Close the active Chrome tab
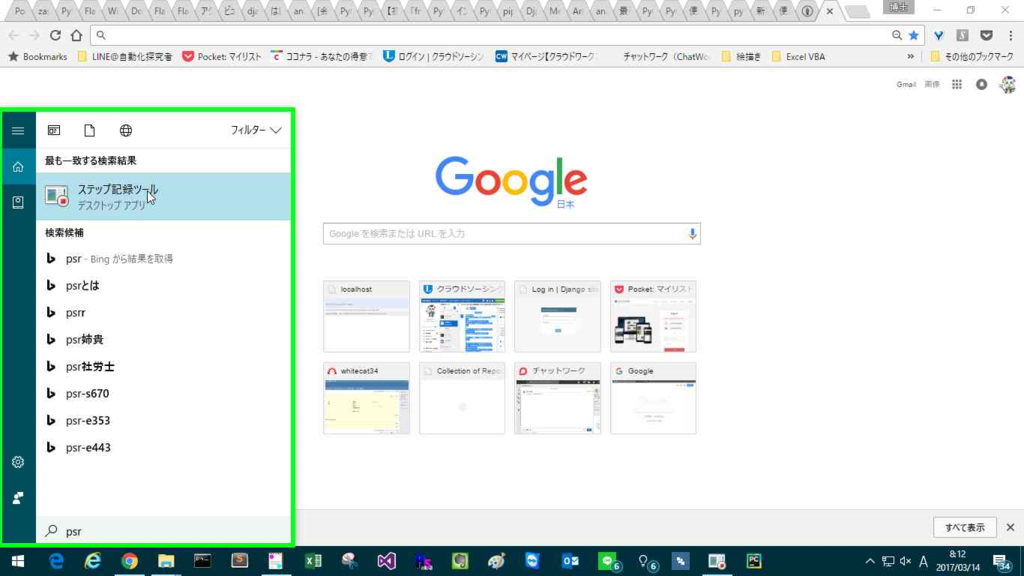The image size is (1024, 576). [x=829, y=11]
